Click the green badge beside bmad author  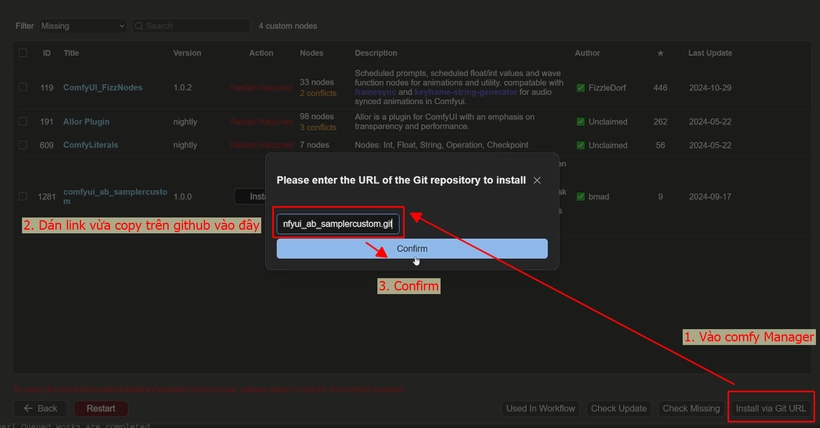coord(581,197)
